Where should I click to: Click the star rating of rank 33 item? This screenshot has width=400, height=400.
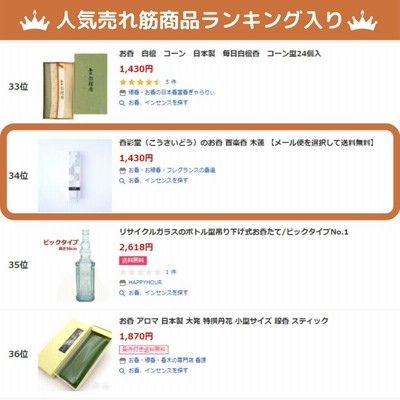[x=140, y=82]
